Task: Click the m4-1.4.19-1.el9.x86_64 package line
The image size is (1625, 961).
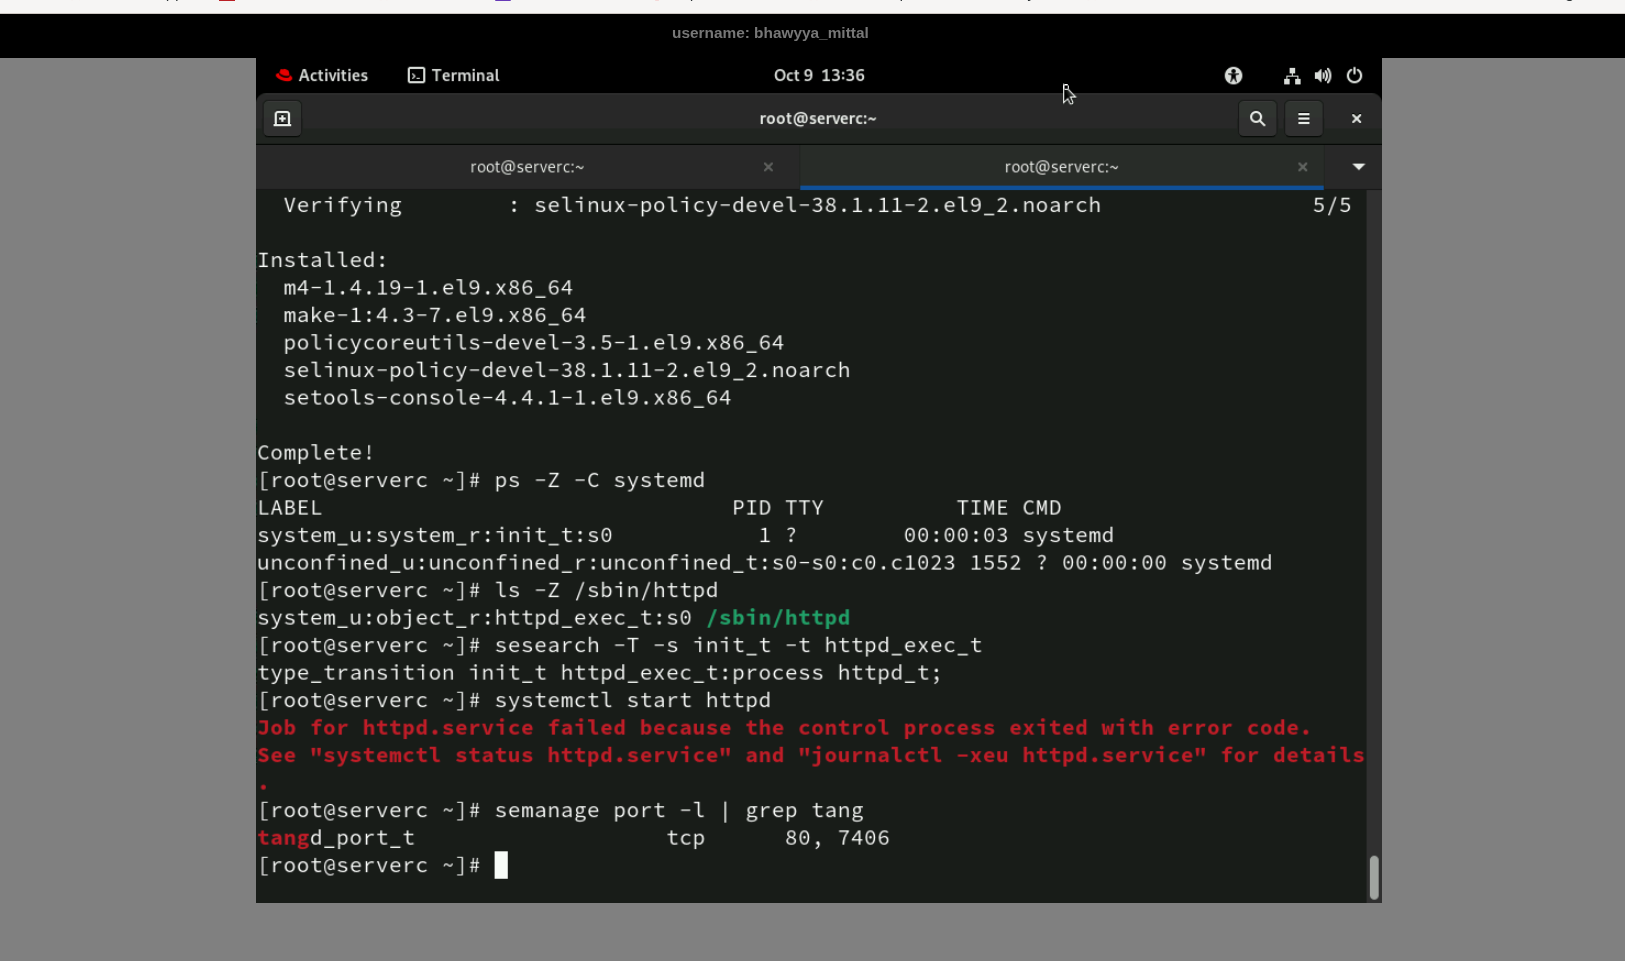Action: (428, 288)
